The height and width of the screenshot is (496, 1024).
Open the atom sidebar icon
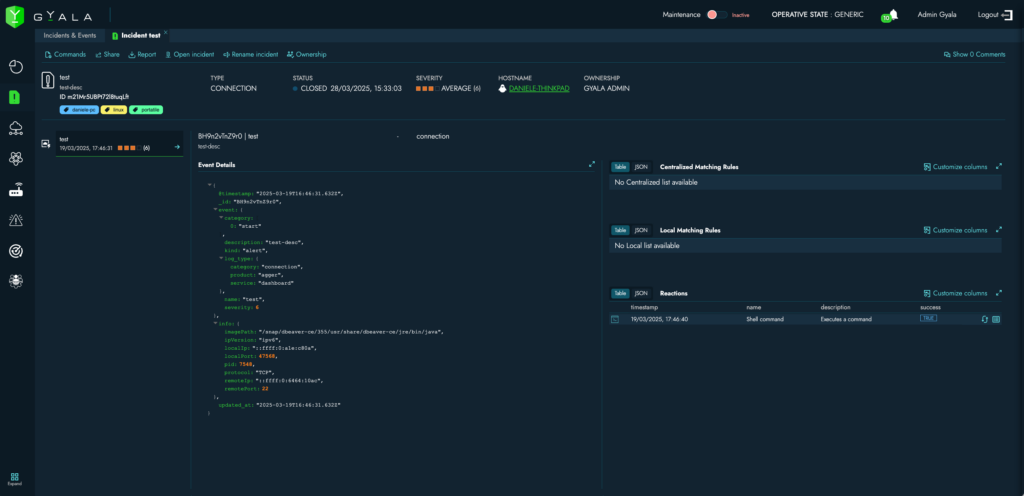click(16, 158)
